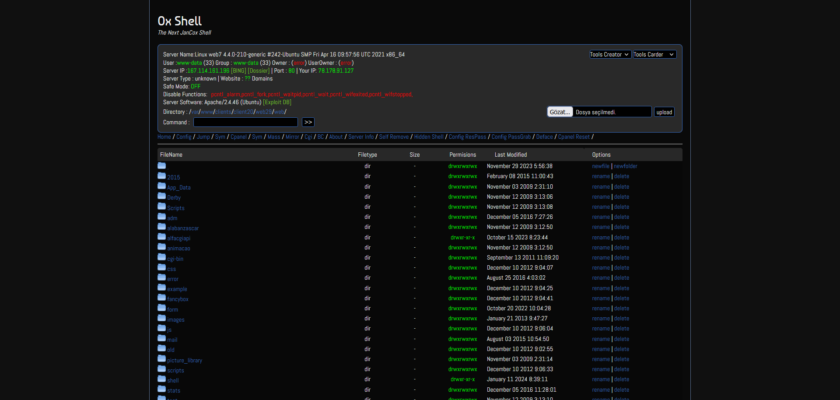Viewport: 840px width, 400px height.
Task: Click the adm folder icon
Action: tap(162, 216)
